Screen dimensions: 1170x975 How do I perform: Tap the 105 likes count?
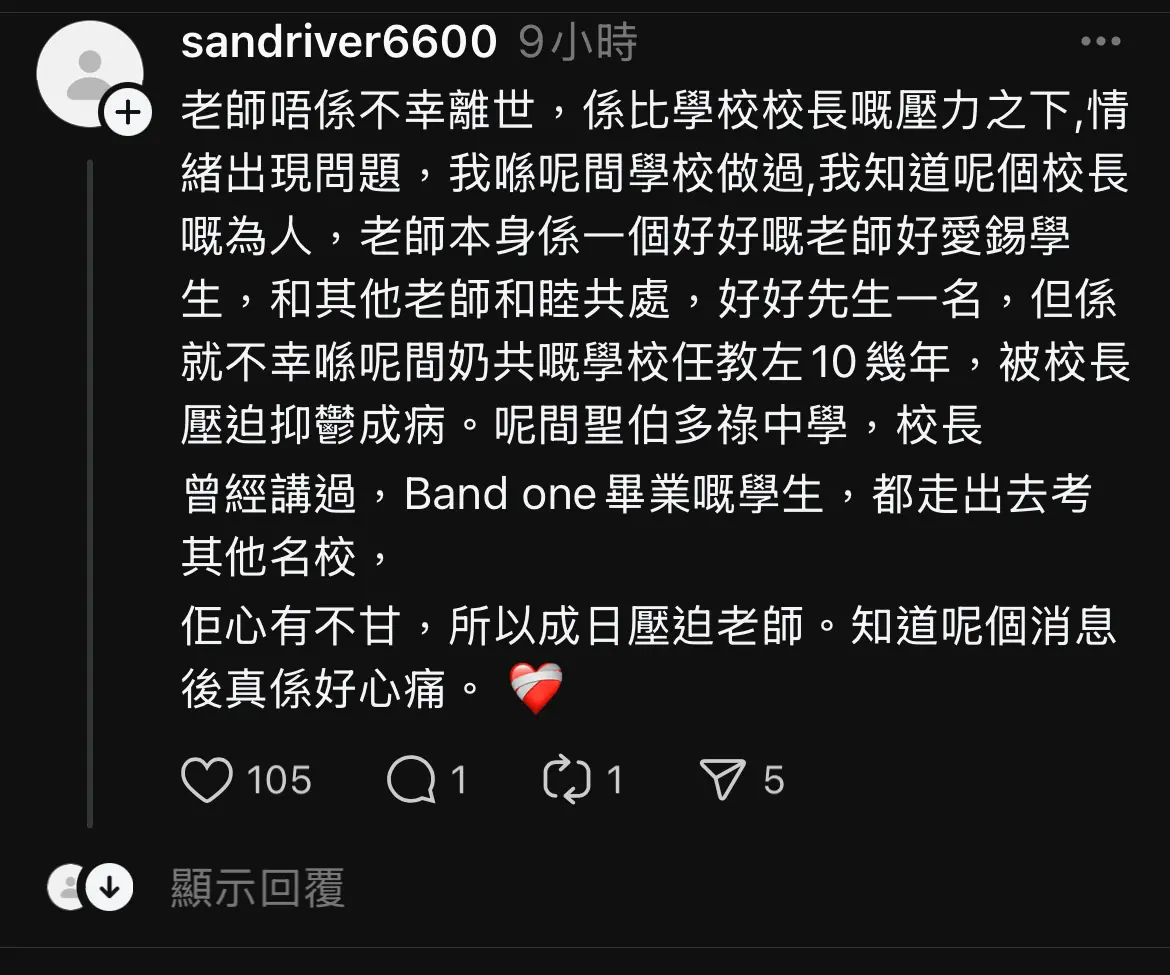point(279,780)
